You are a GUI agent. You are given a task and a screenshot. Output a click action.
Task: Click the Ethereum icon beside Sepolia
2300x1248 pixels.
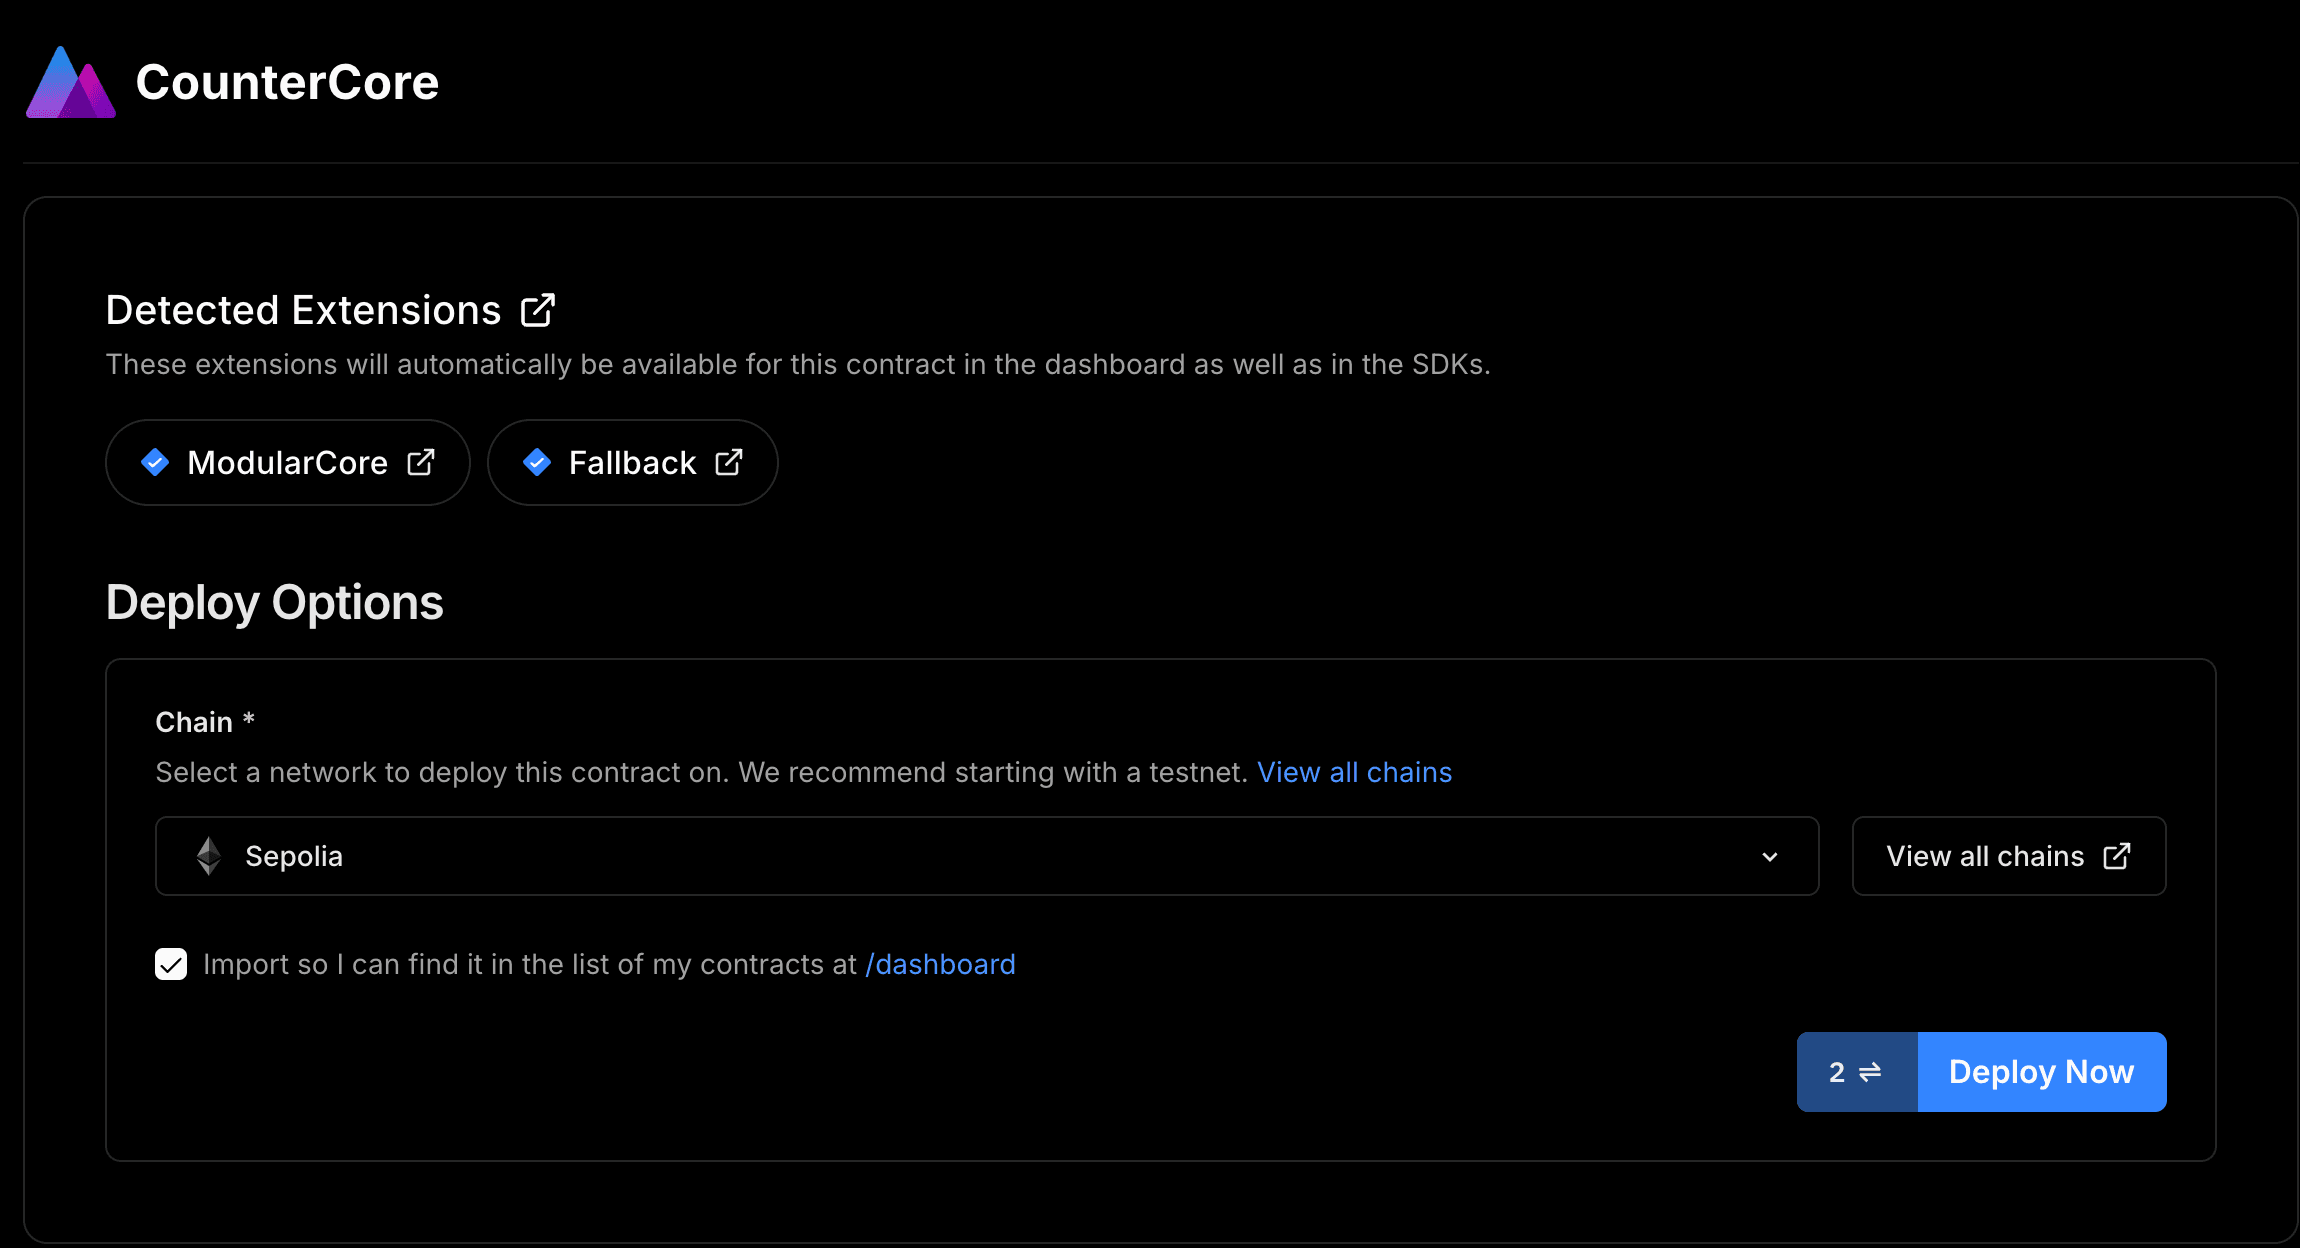click(x=209, y=856)
